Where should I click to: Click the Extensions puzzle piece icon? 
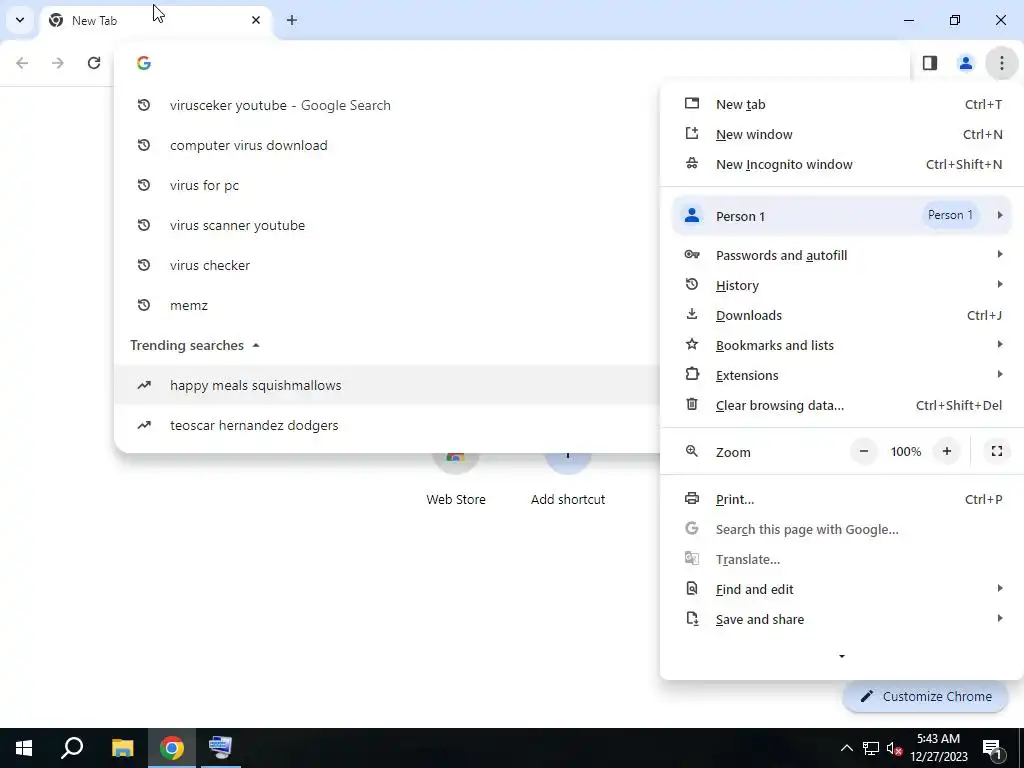(692, 374)
